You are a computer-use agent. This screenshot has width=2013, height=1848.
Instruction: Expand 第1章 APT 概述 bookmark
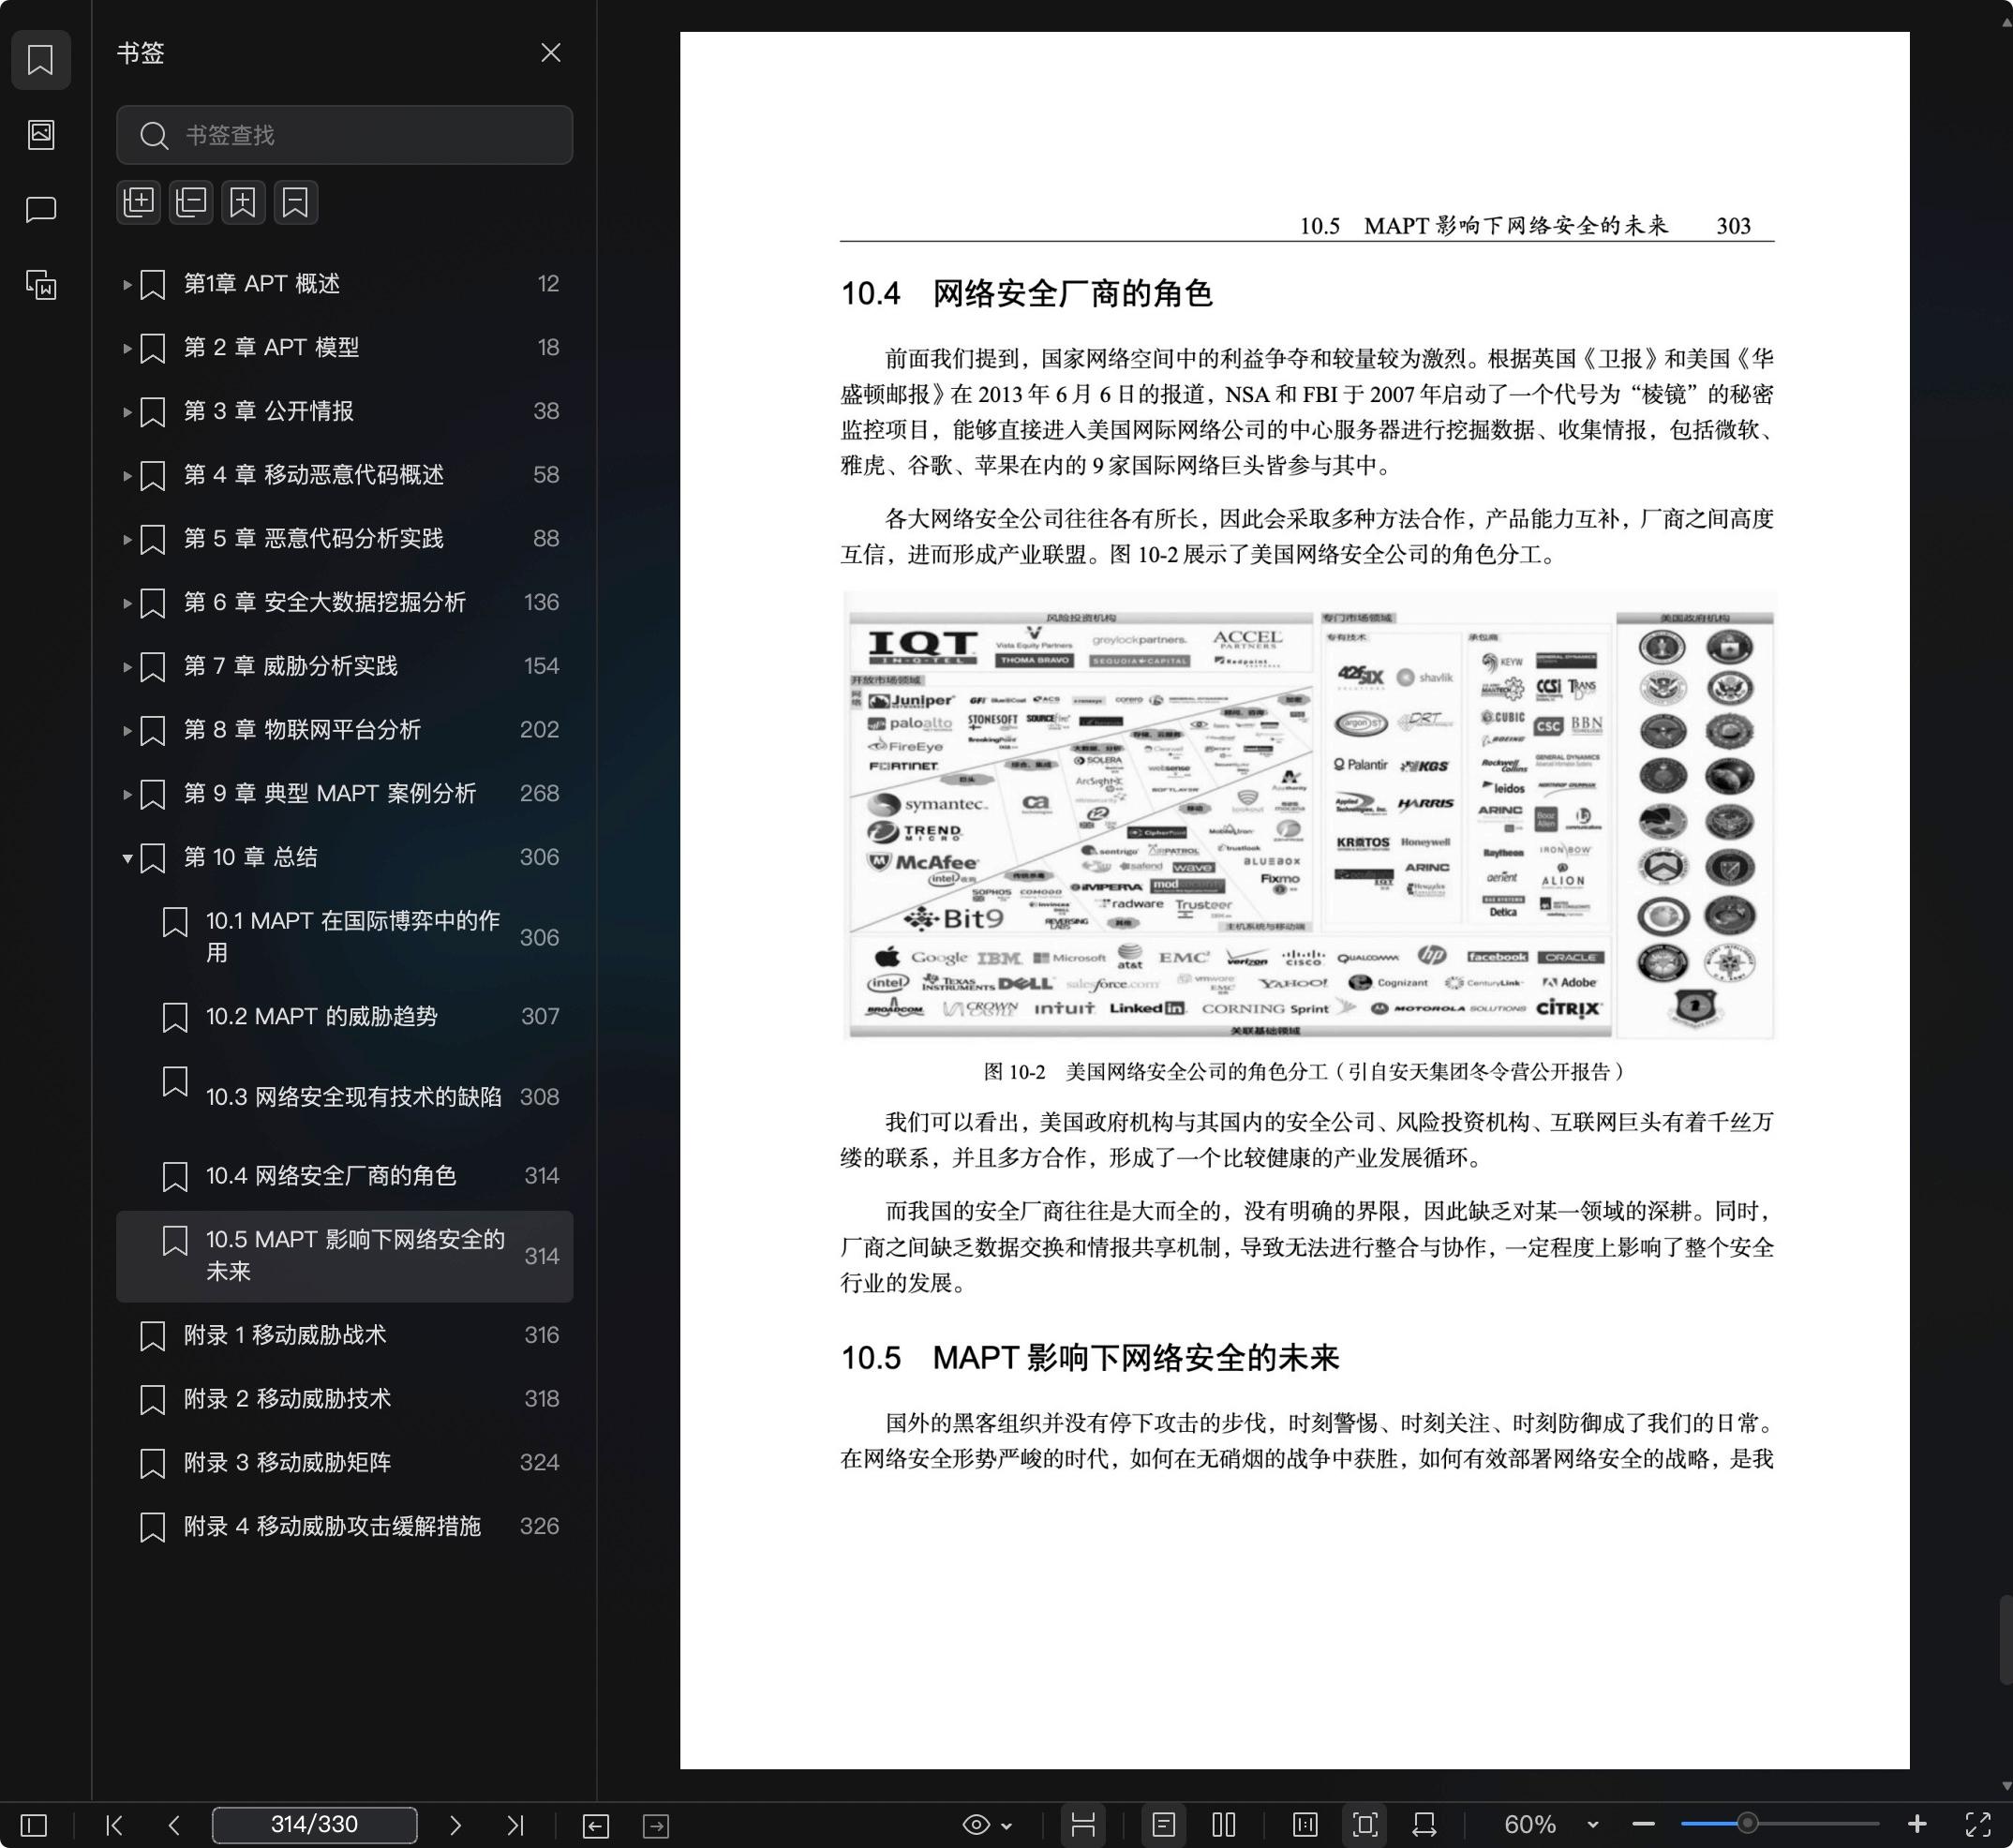(127, 284)
